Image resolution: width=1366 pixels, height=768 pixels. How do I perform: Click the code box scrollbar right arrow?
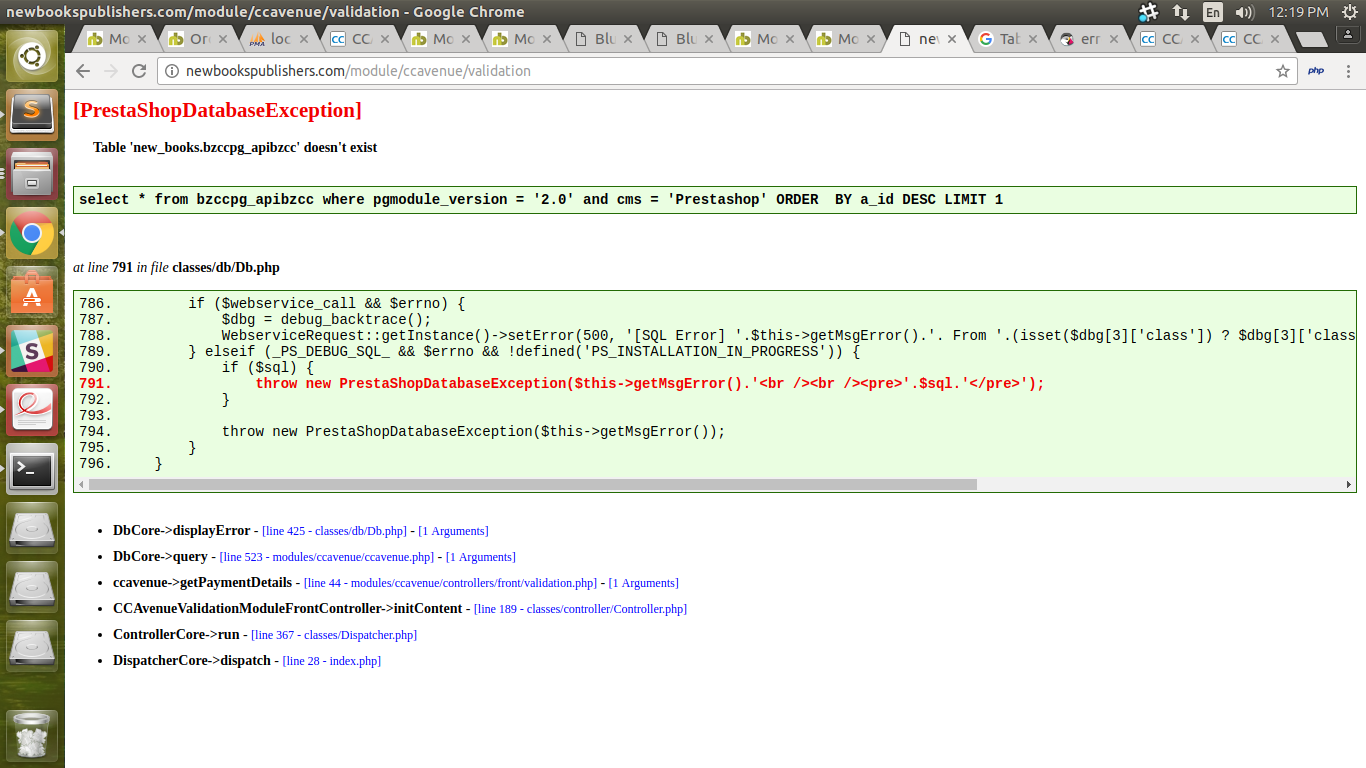[x=1350, y=484]
